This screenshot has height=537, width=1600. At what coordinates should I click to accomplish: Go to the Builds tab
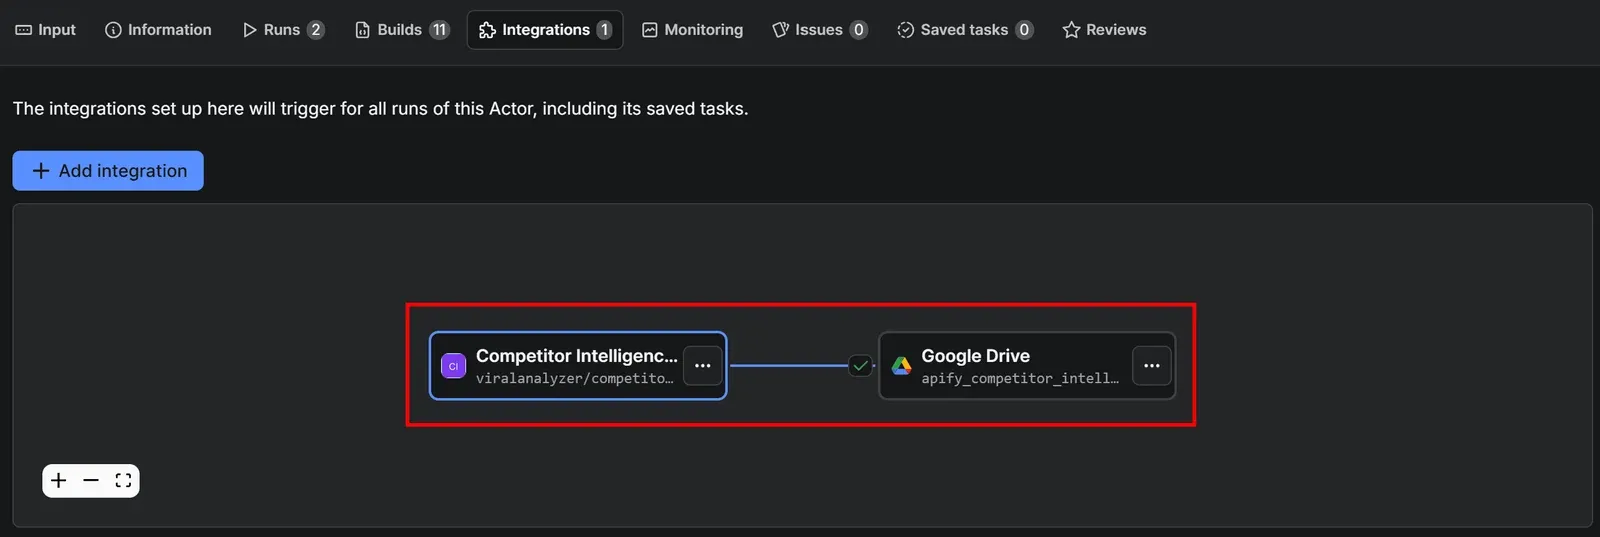pos(402,30)
